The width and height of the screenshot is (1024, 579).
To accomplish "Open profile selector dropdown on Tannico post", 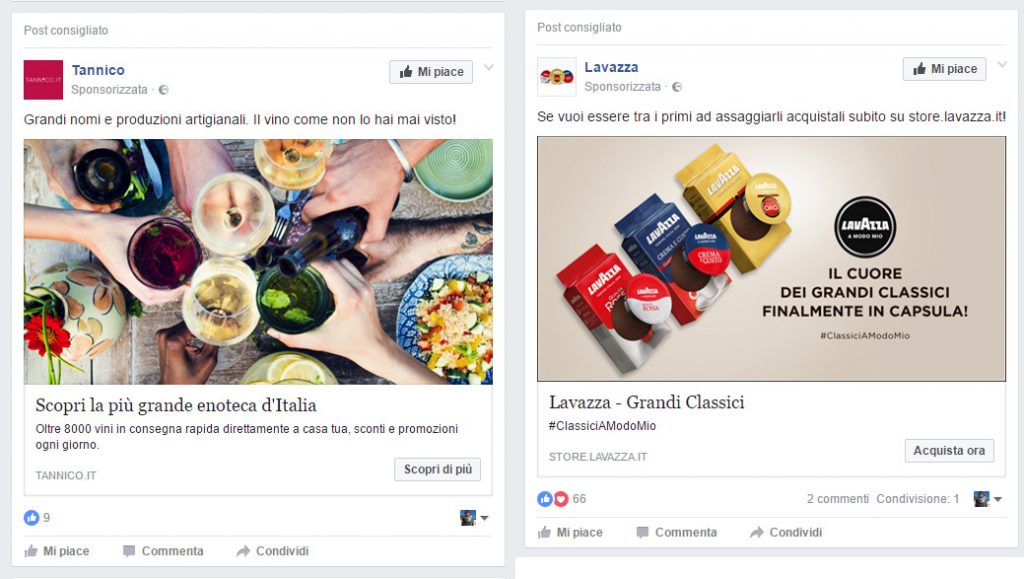I will coord(475,518).
